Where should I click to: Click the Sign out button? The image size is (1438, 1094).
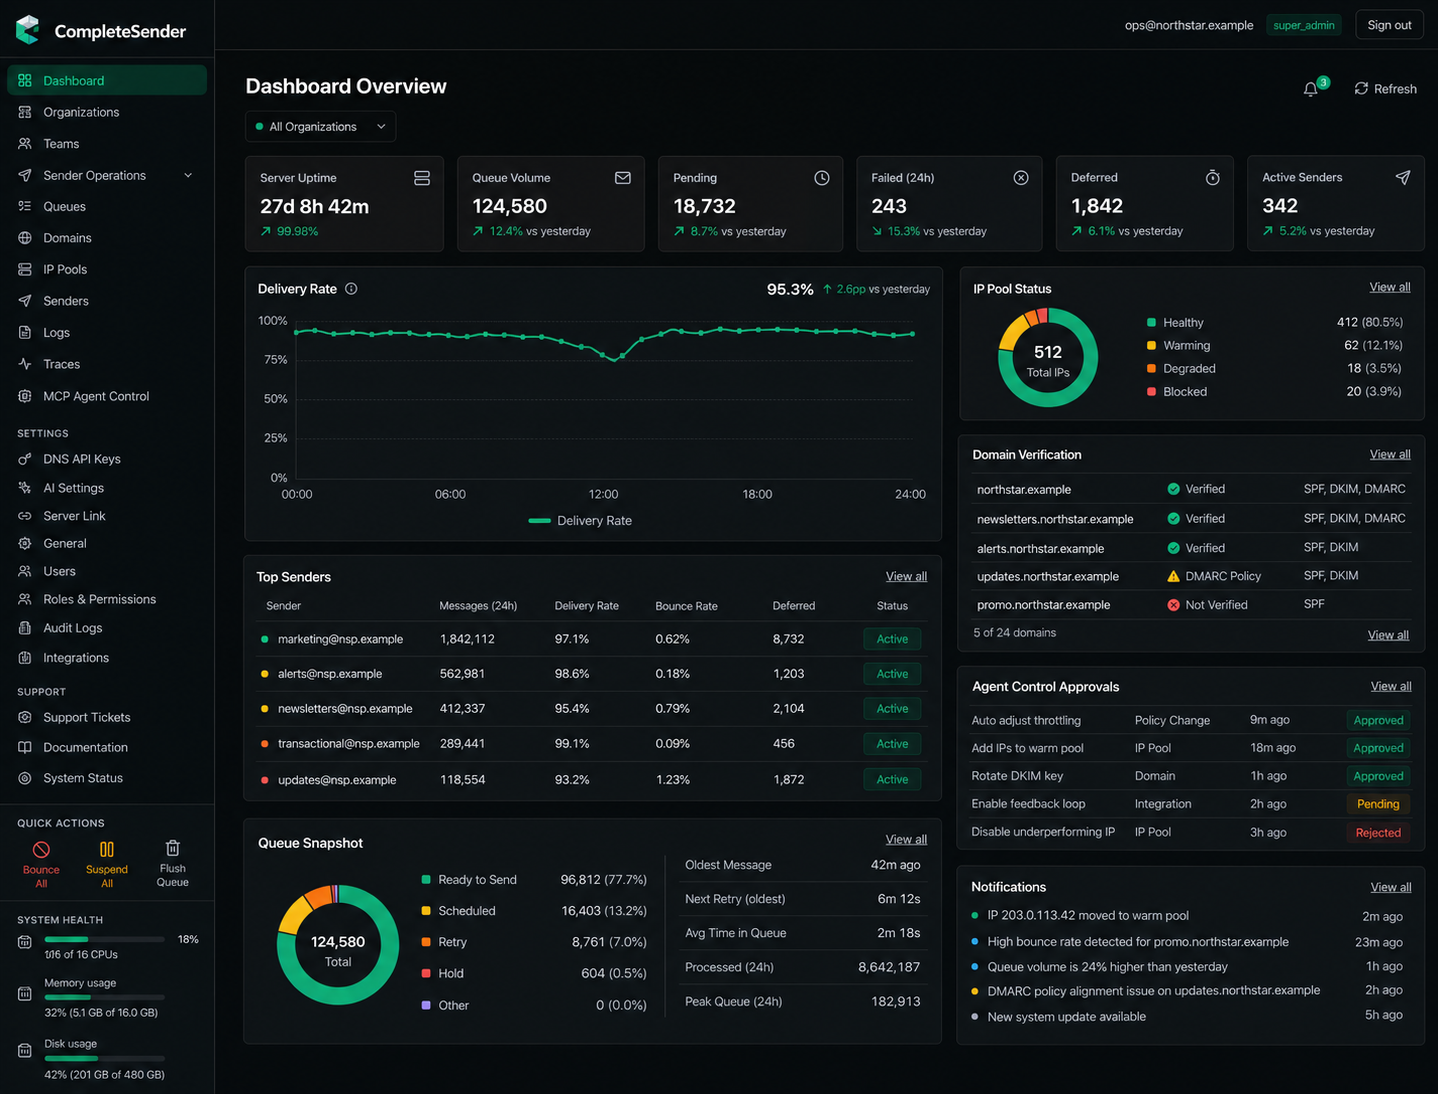1389,25
